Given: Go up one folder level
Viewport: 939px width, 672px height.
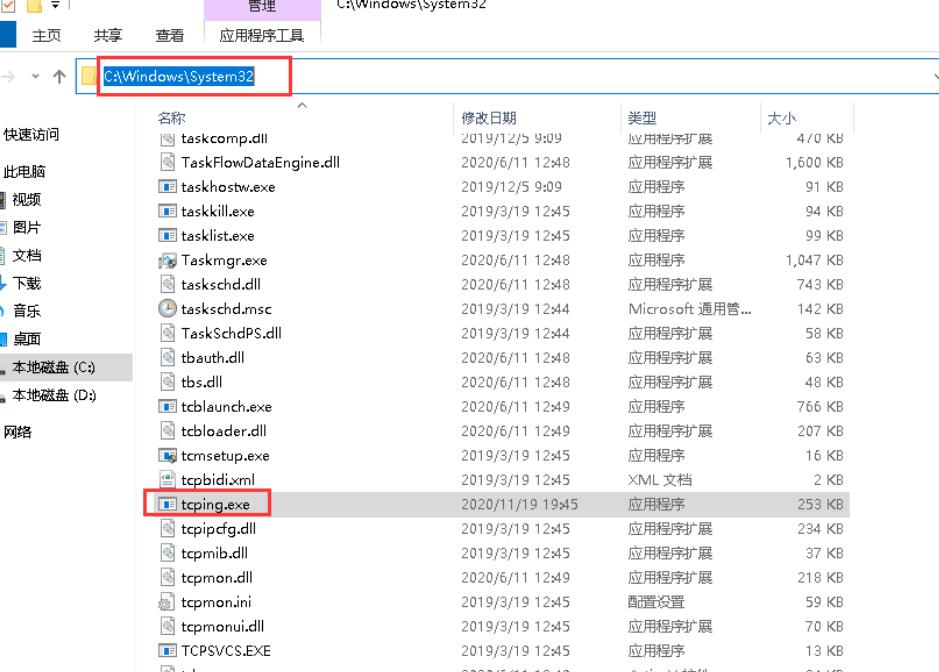Looking at the screenshot, I should click(x=59, y=77).
